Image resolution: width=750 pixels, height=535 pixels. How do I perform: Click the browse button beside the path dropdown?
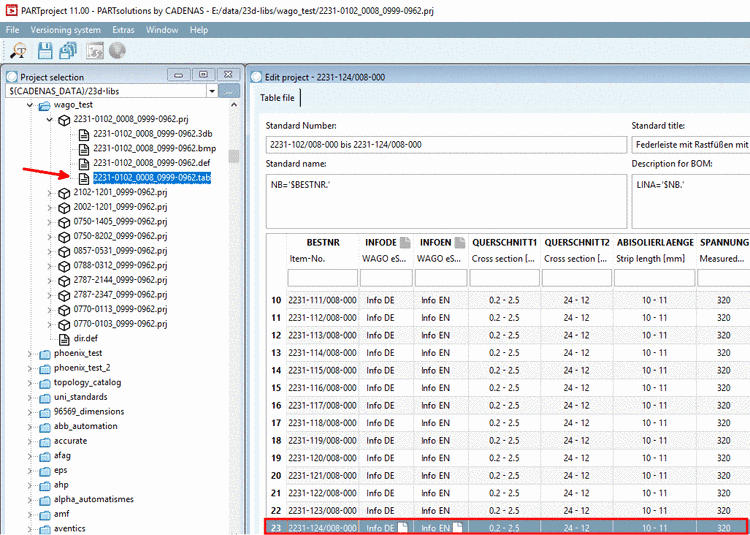coord(230,91)
